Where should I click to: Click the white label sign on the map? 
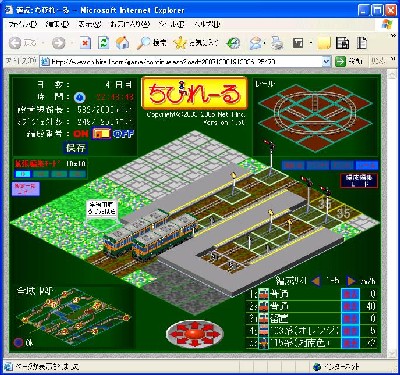click(x=102, y=208)
